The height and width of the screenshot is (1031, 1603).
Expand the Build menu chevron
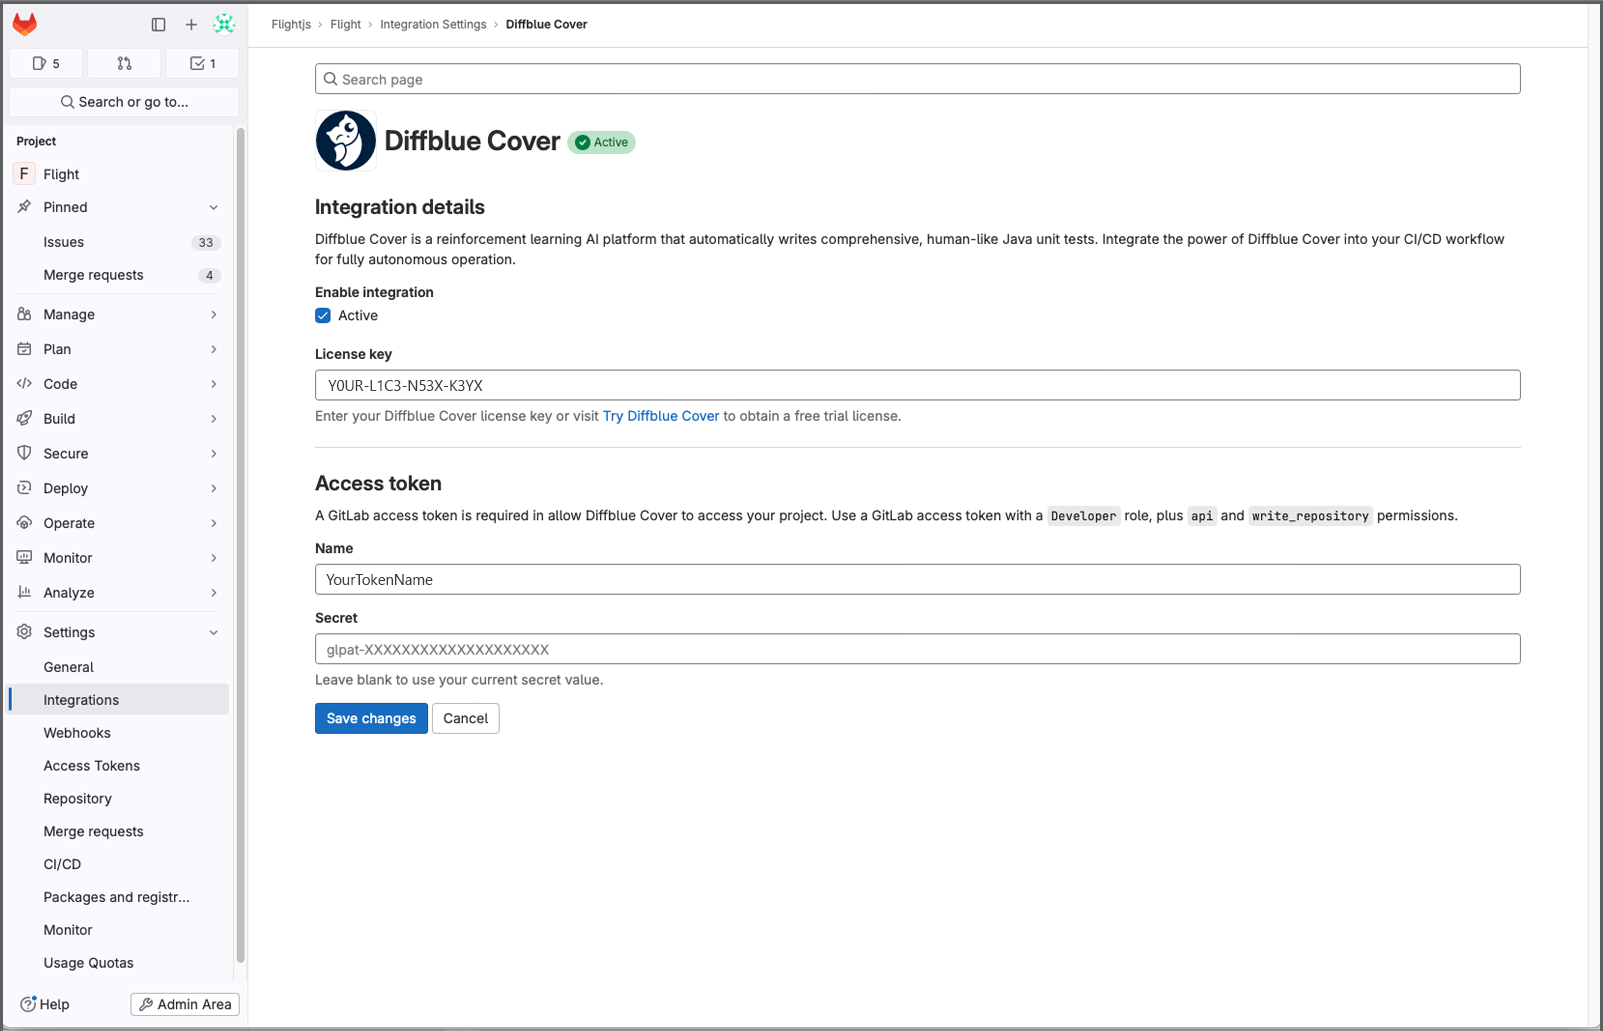[x=213, y=419]
